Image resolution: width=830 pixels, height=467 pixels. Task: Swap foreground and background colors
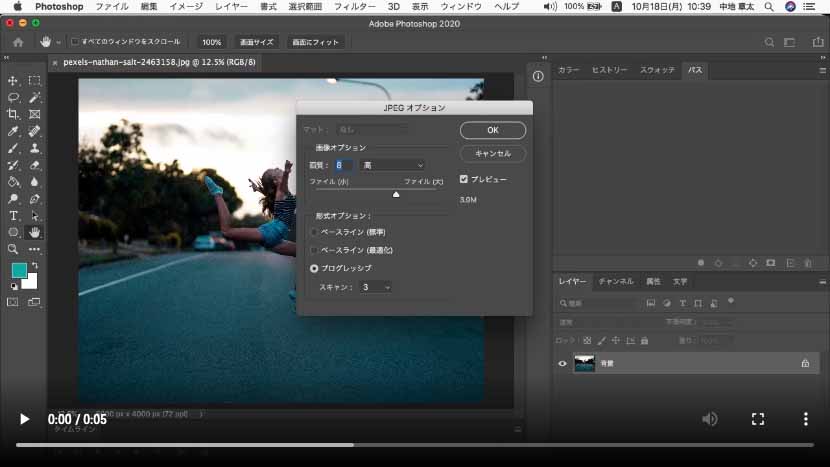pyautogui.click(x=35, y=265)
